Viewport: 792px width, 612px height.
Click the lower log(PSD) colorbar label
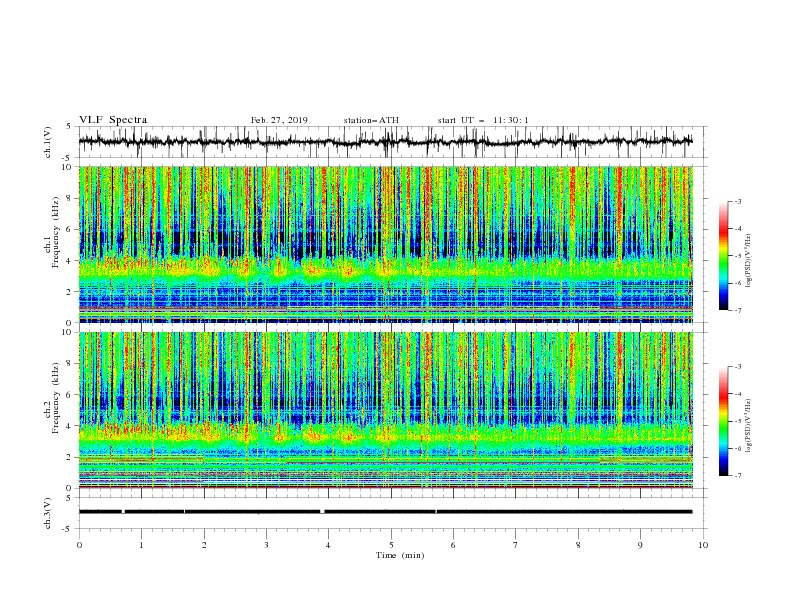749,426
